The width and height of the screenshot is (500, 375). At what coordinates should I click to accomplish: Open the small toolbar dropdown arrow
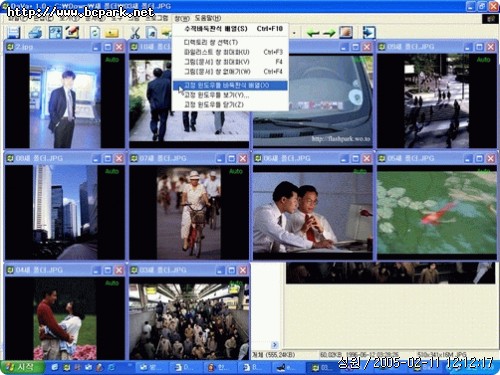pyautogui.click(x=294, y=33)
